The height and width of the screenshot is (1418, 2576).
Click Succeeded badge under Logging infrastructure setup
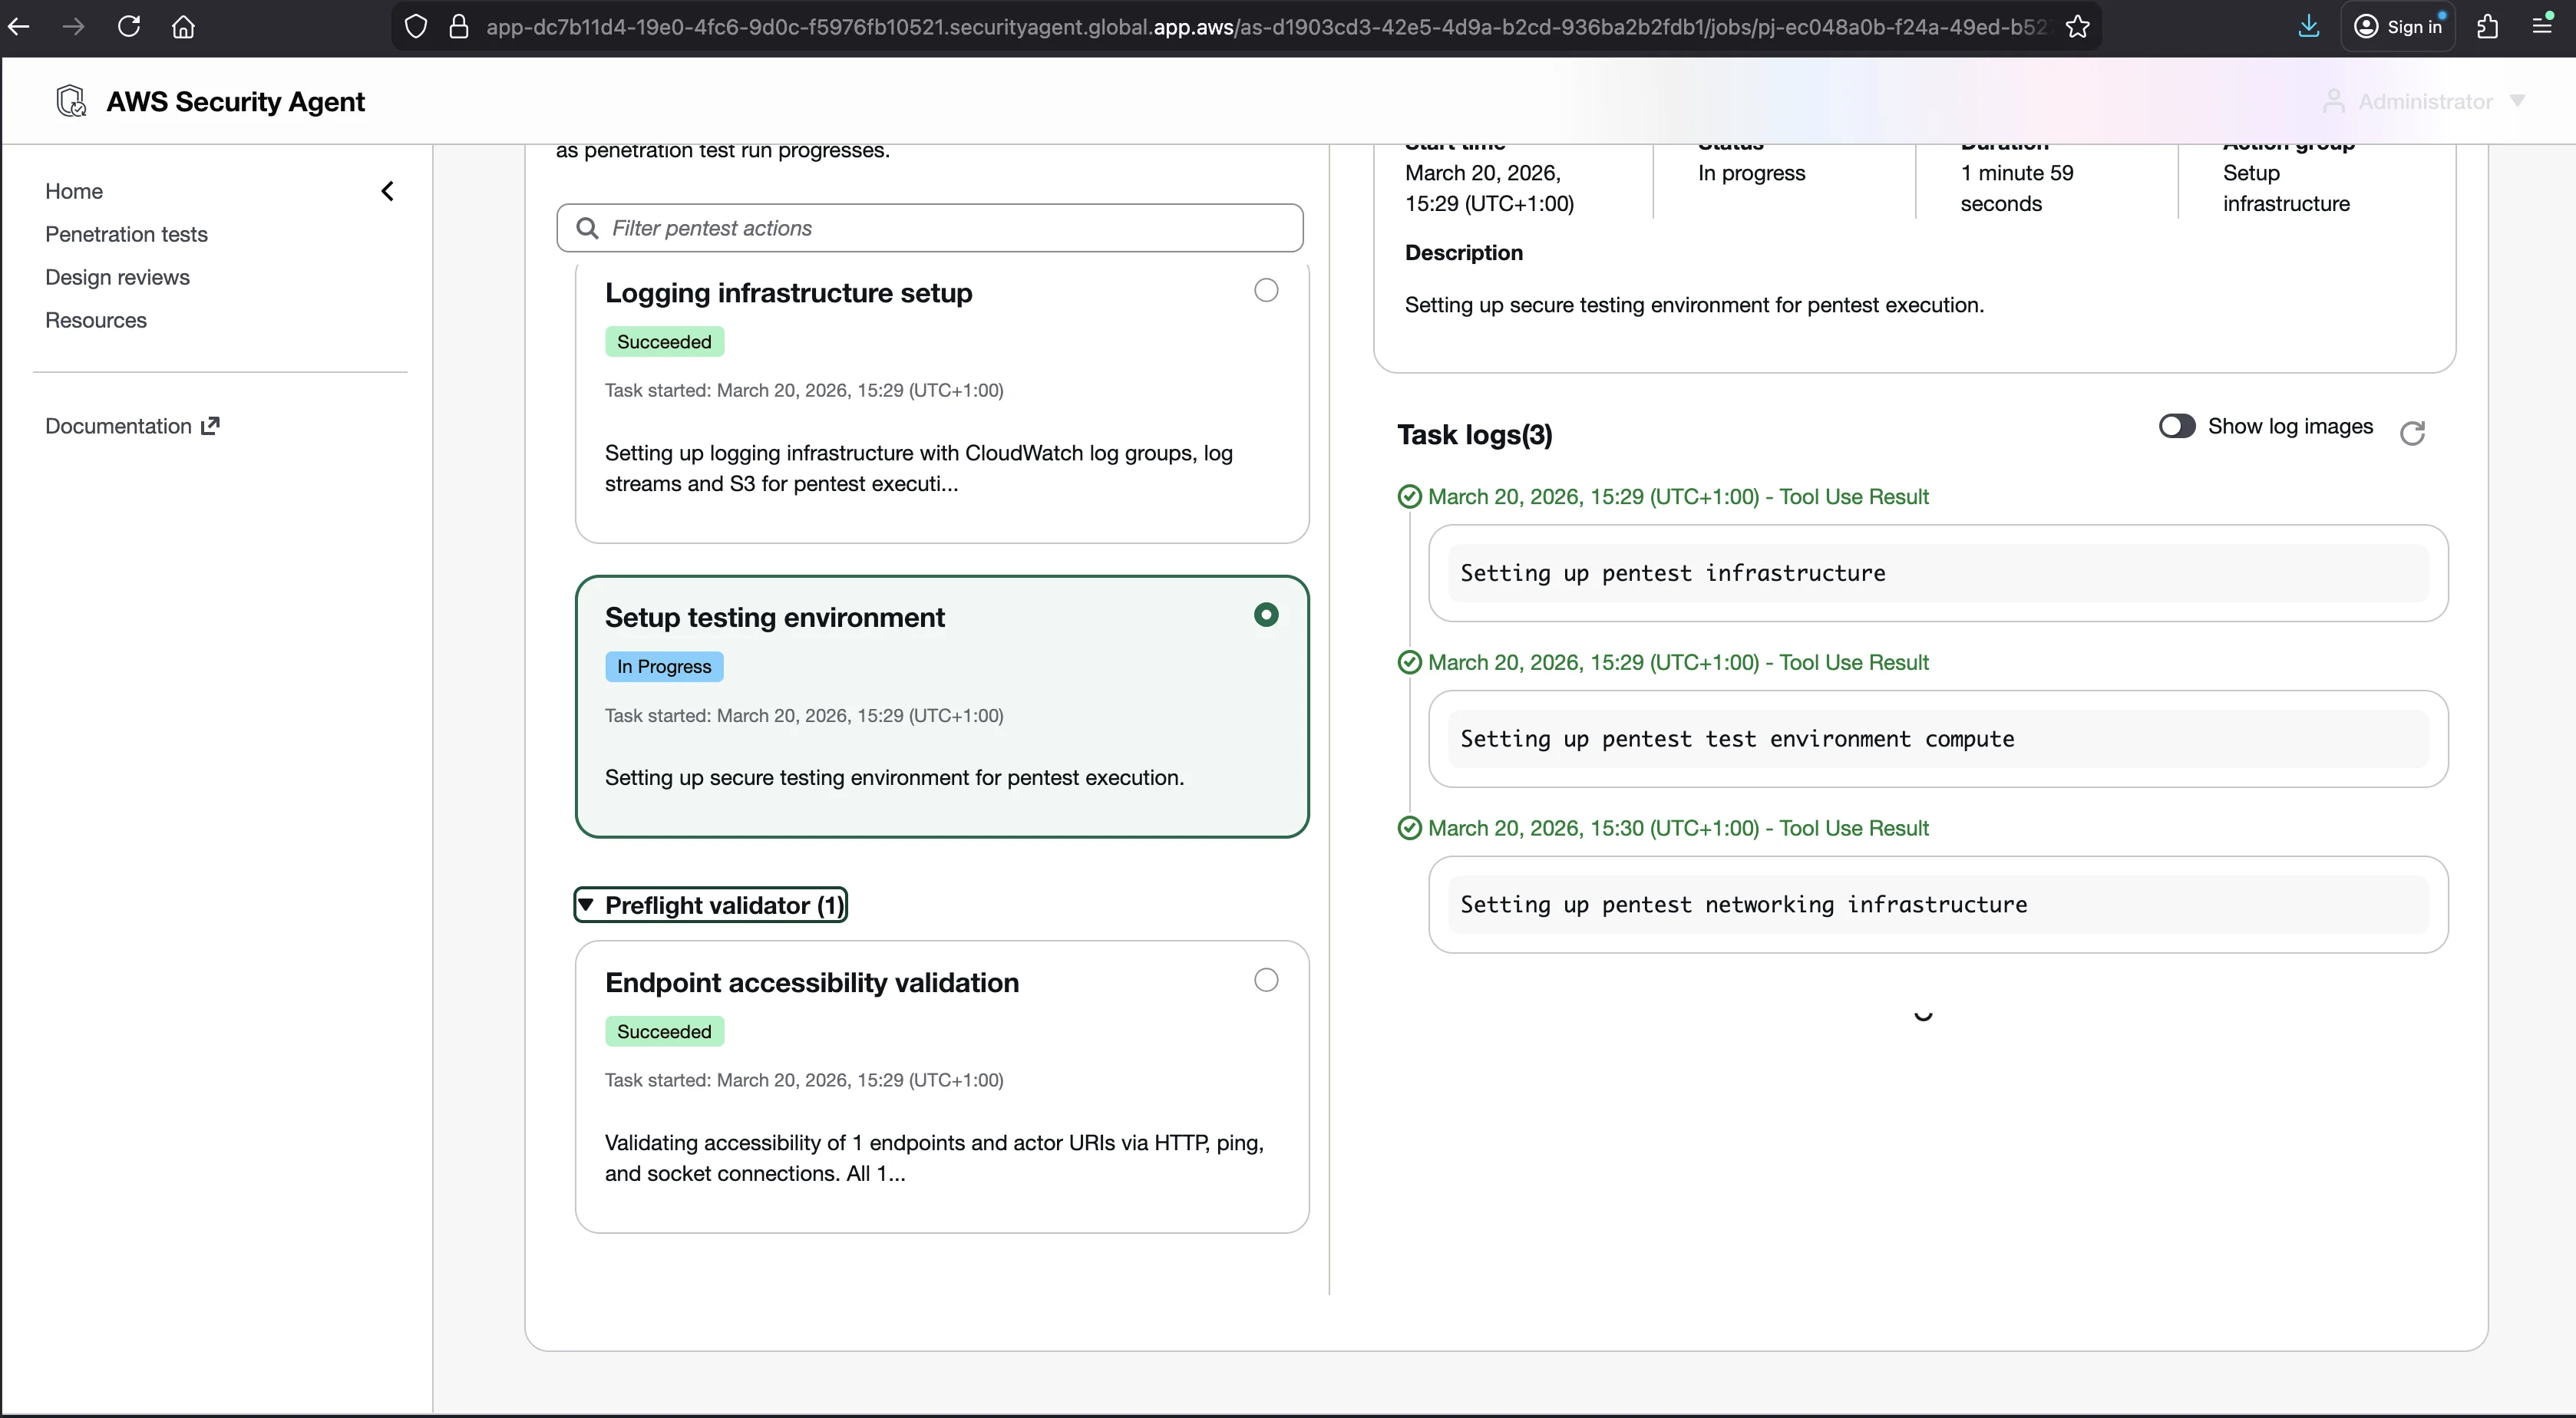pyautogui.click(x=664, y=342)
